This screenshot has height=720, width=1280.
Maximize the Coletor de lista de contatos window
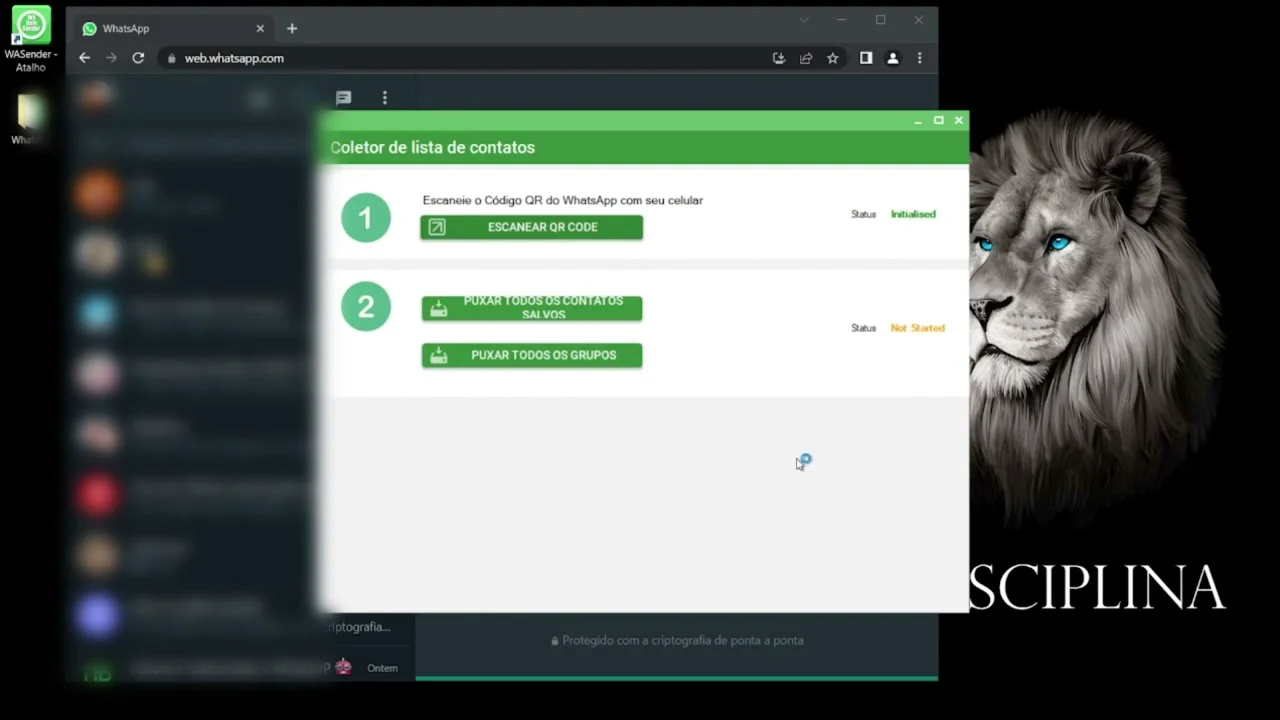point(938,120)
